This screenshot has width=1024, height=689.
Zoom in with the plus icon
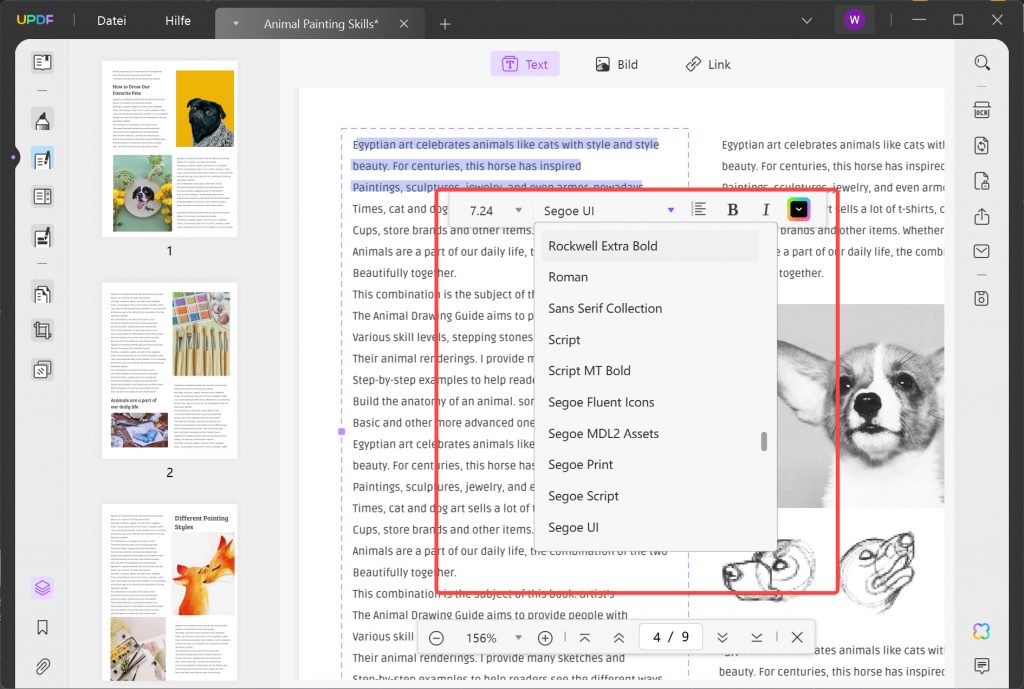(x=545, y=638)
